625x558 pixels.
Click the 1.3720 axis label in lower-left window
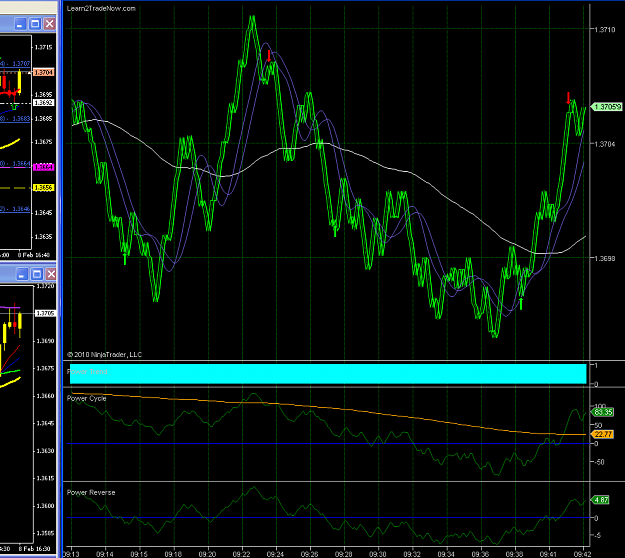45,286
